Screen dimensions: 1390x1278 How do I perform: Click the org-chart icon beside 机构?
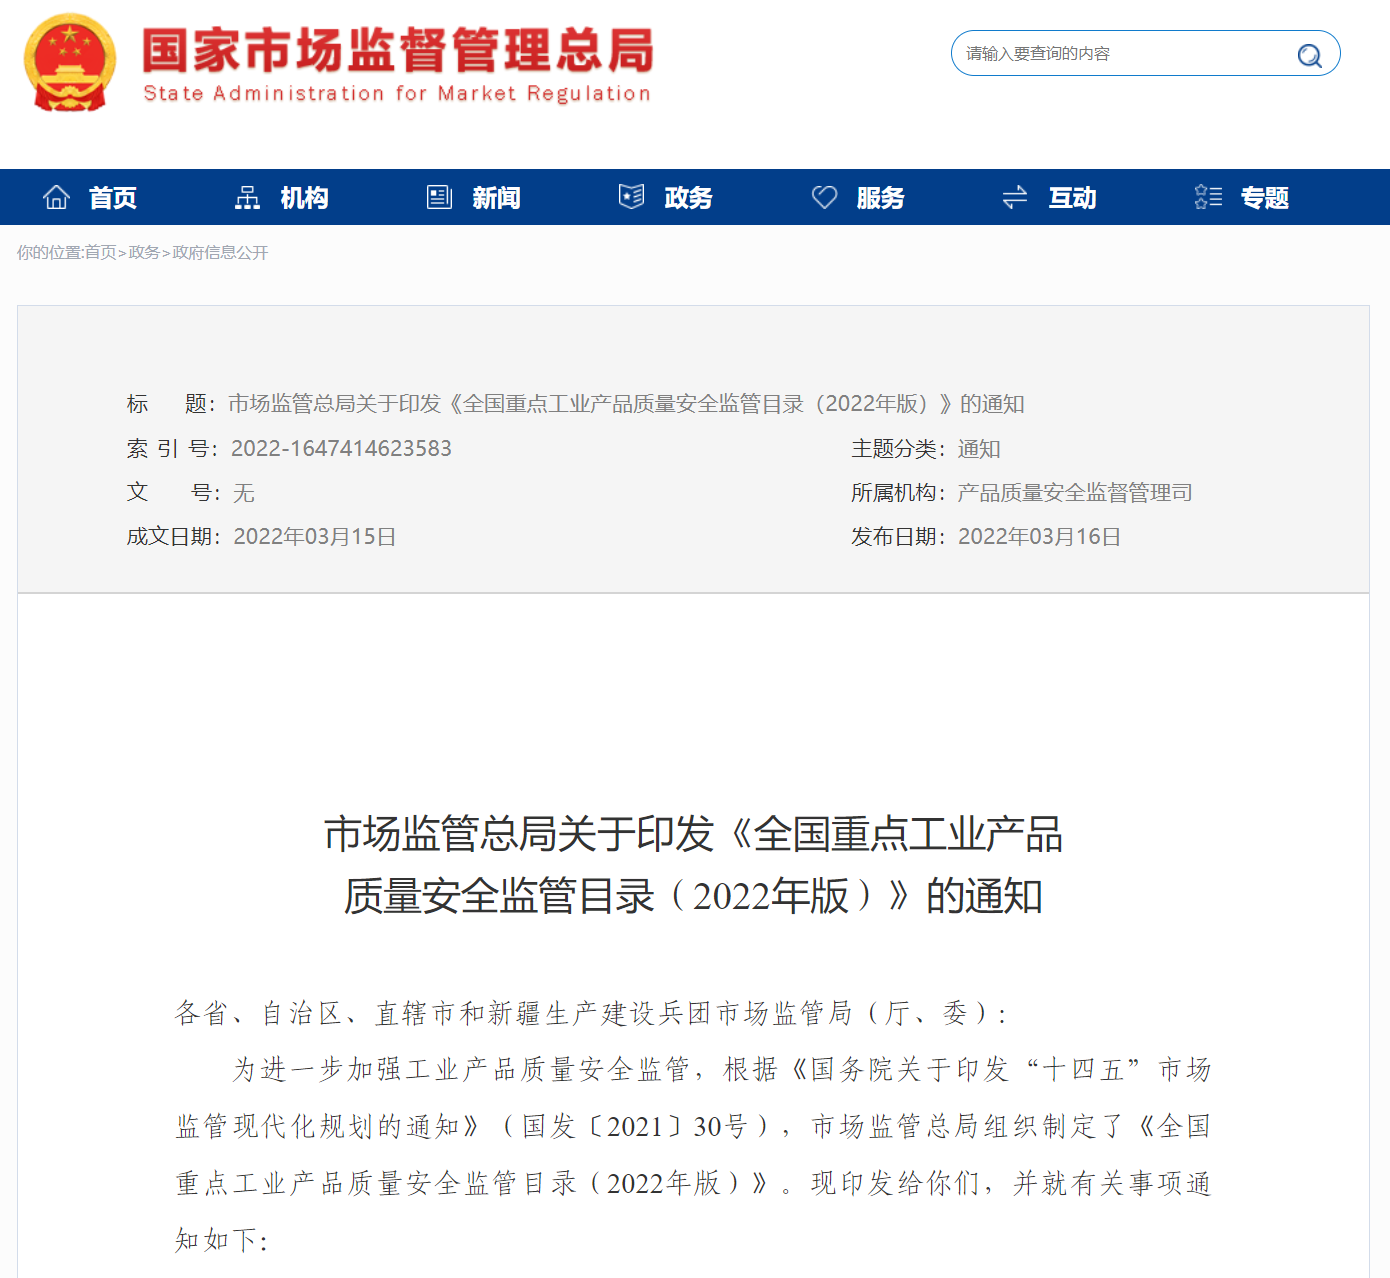tap(247, 198)
